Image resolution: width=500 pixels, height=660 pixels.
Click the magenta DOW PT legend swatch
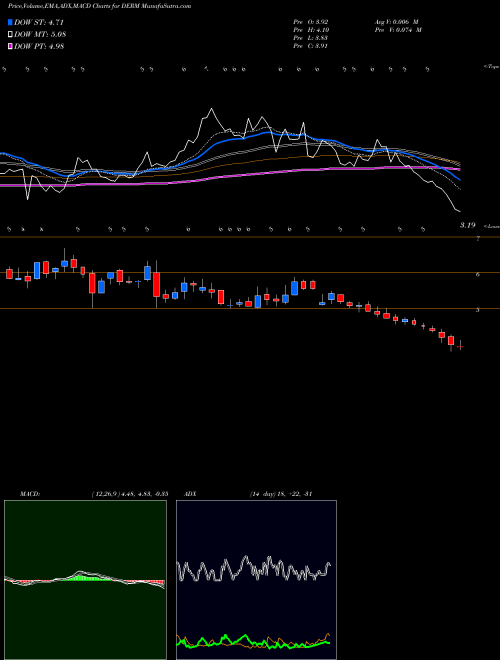10,46
